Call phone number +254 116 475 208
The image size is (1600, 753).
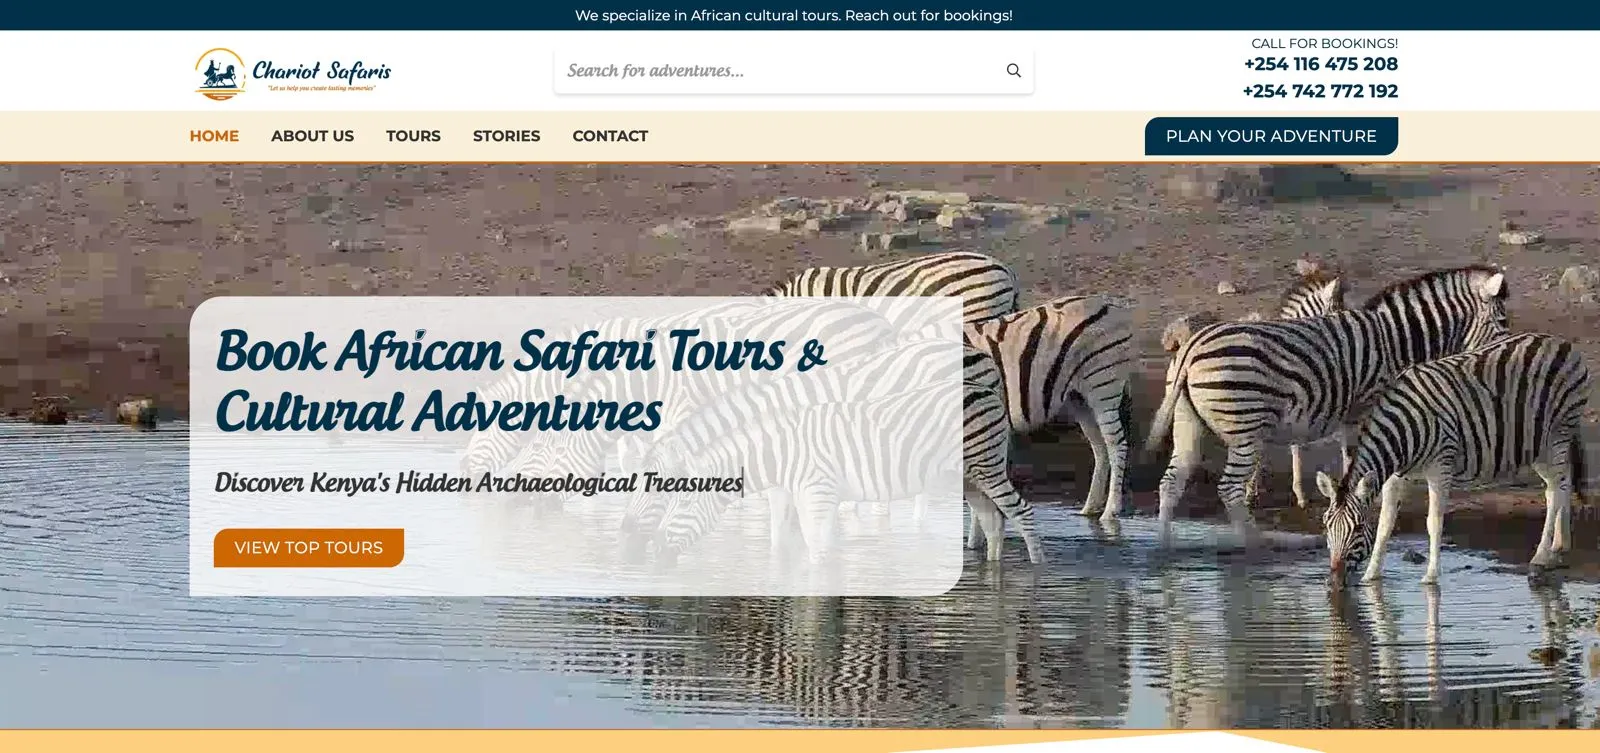point(1321,64)
